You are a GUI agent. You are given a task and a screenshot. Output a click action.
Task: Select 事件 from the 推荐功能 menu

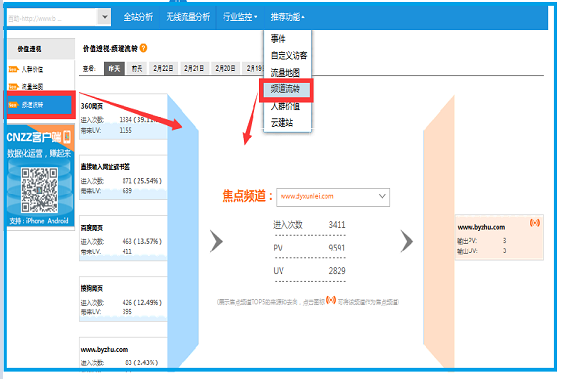[x=278, y=38]
